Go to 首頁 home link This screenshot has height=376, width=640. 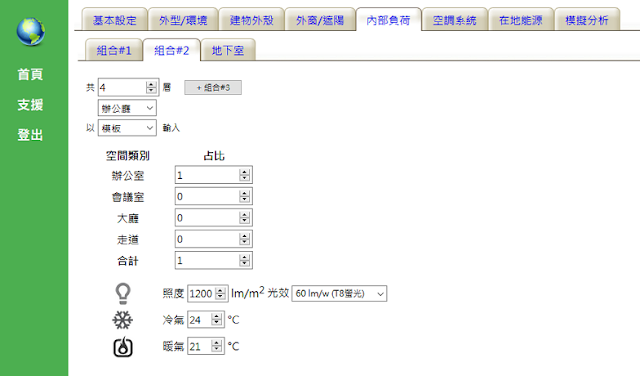pyautogui.click(x=30, y=75)
